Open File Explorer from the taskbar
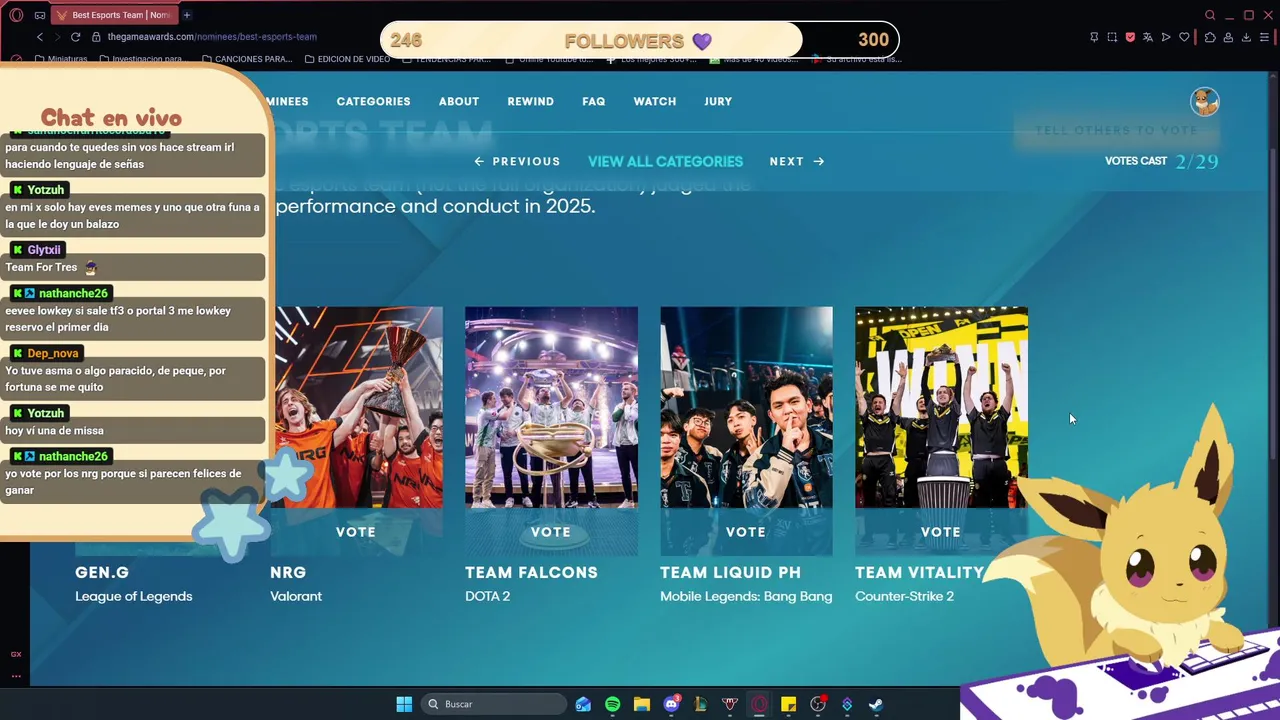The height and width of the screenshot is (720, 1280). click(x=642, y=704)
